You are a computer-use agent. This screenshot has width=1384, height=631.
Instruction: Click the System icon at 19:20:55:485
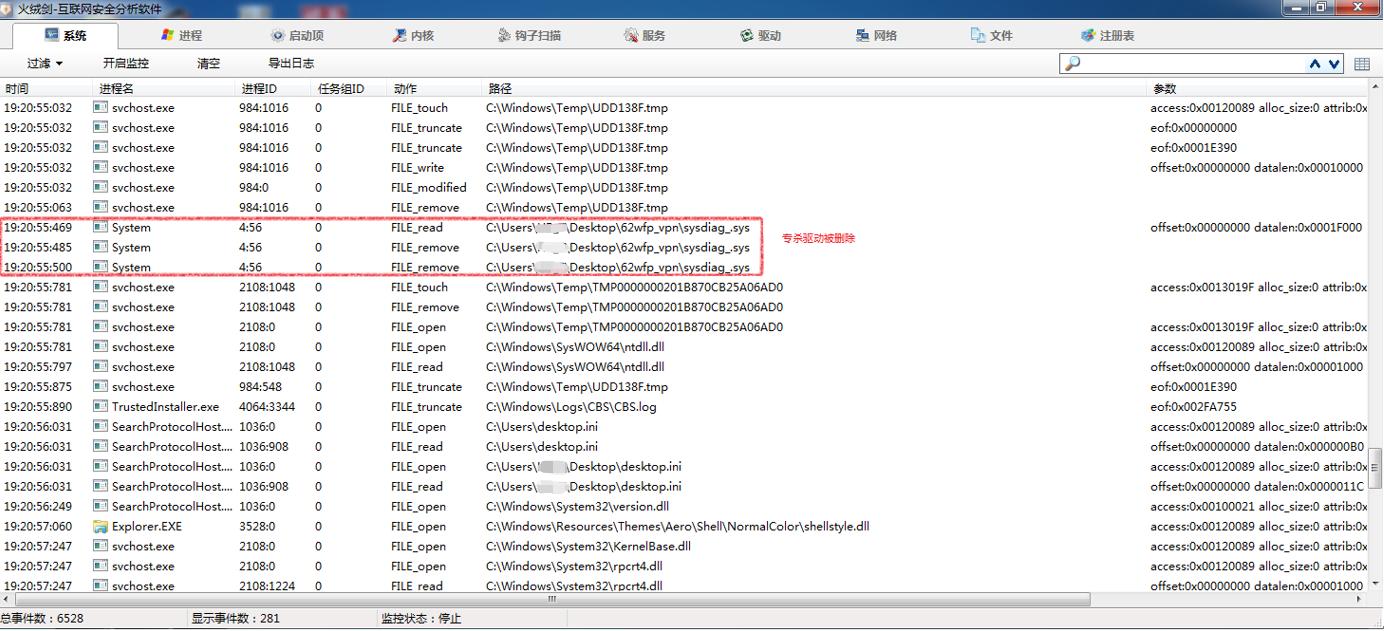100,247
